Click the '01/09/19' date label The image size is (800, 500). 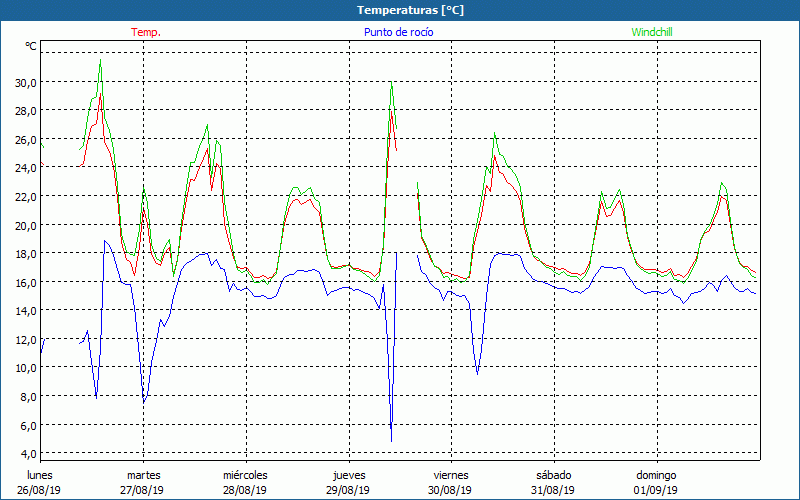point(656,490)
